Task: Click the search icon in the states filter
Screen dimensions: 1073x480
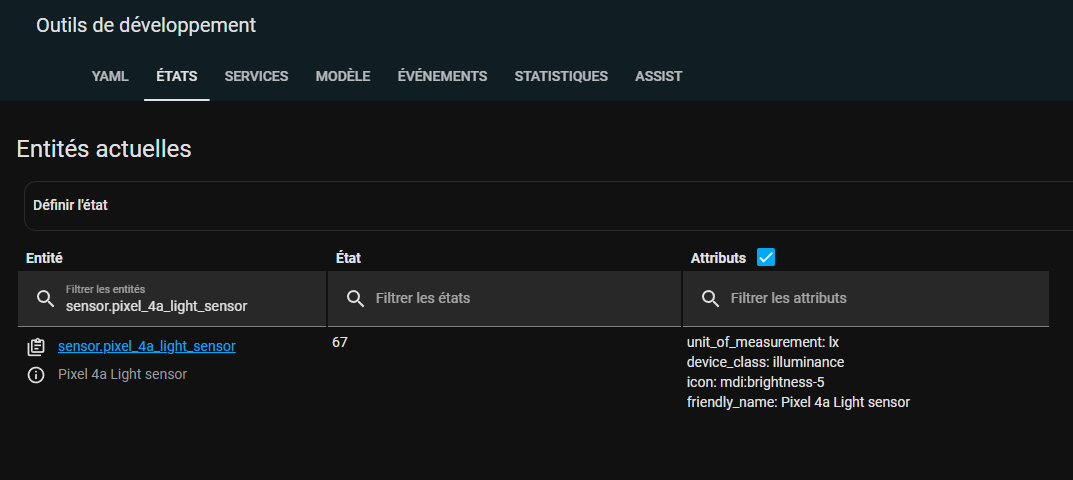Action: point(355,299)
